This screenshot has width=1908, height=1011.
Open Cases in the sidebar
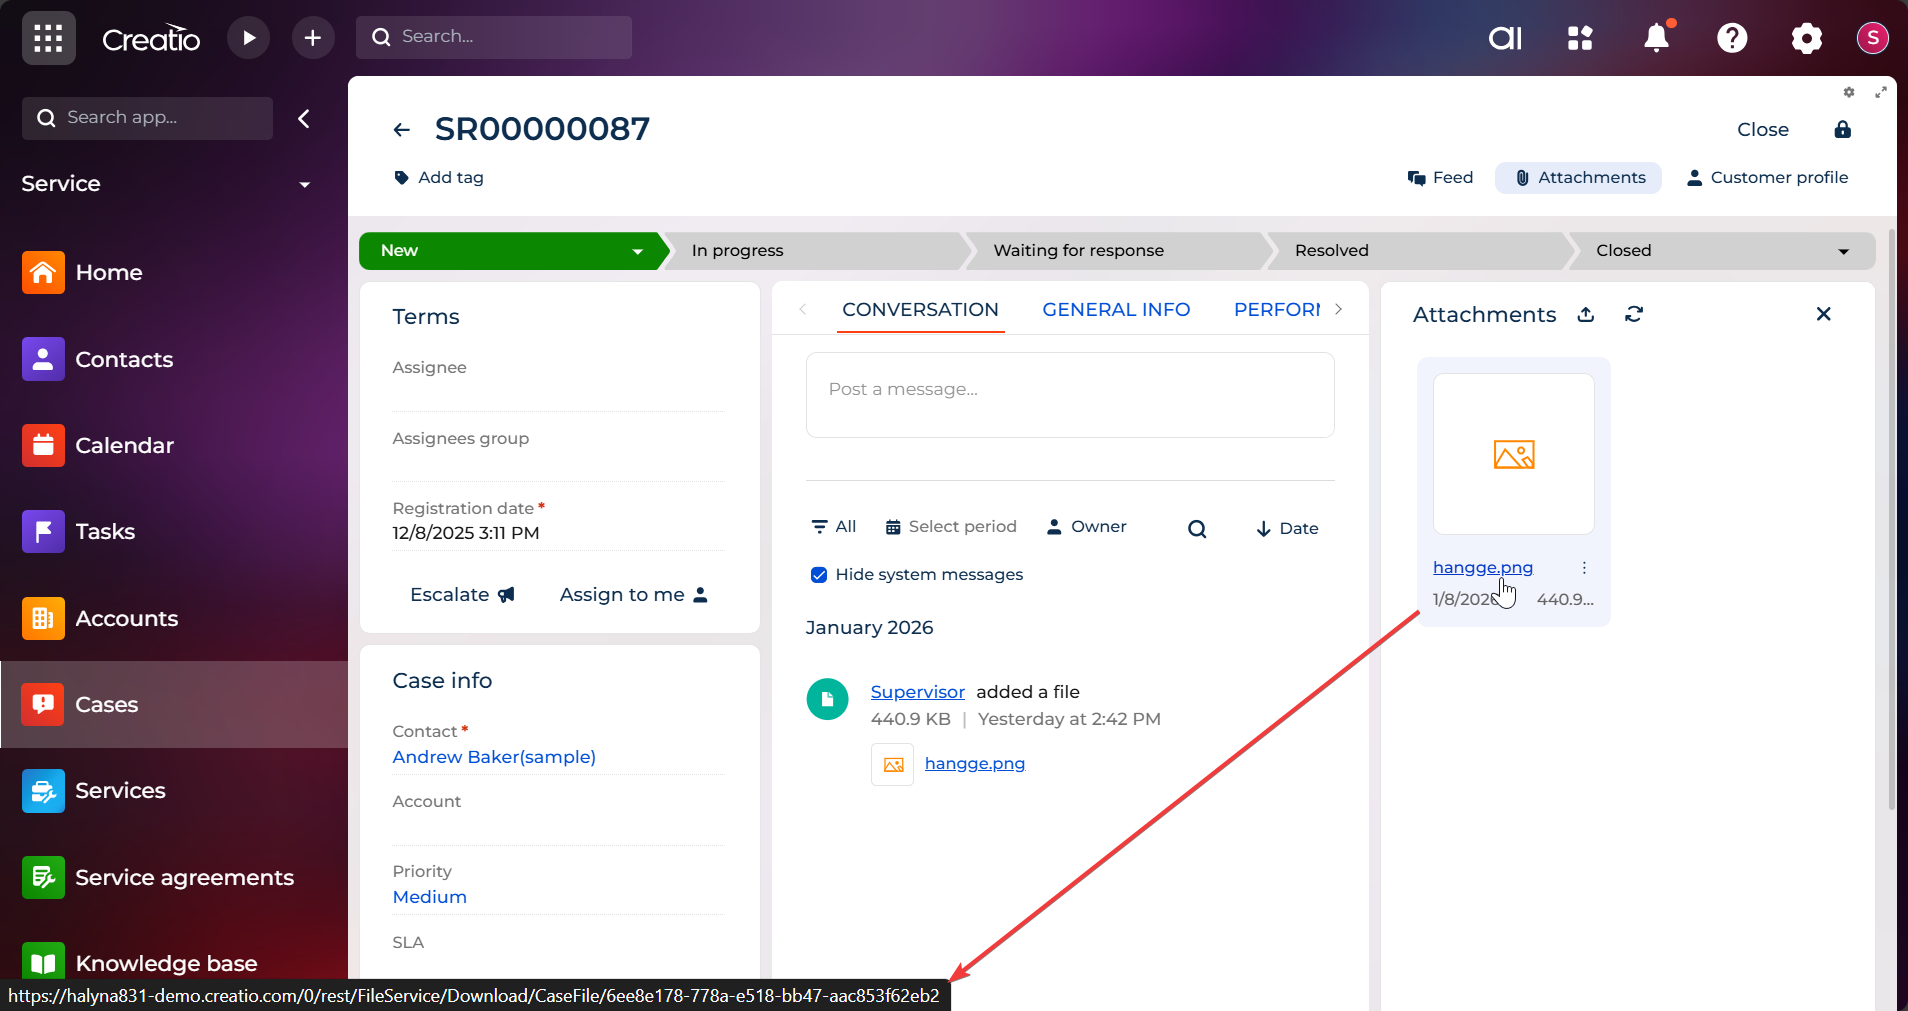(x=107, y=704)
